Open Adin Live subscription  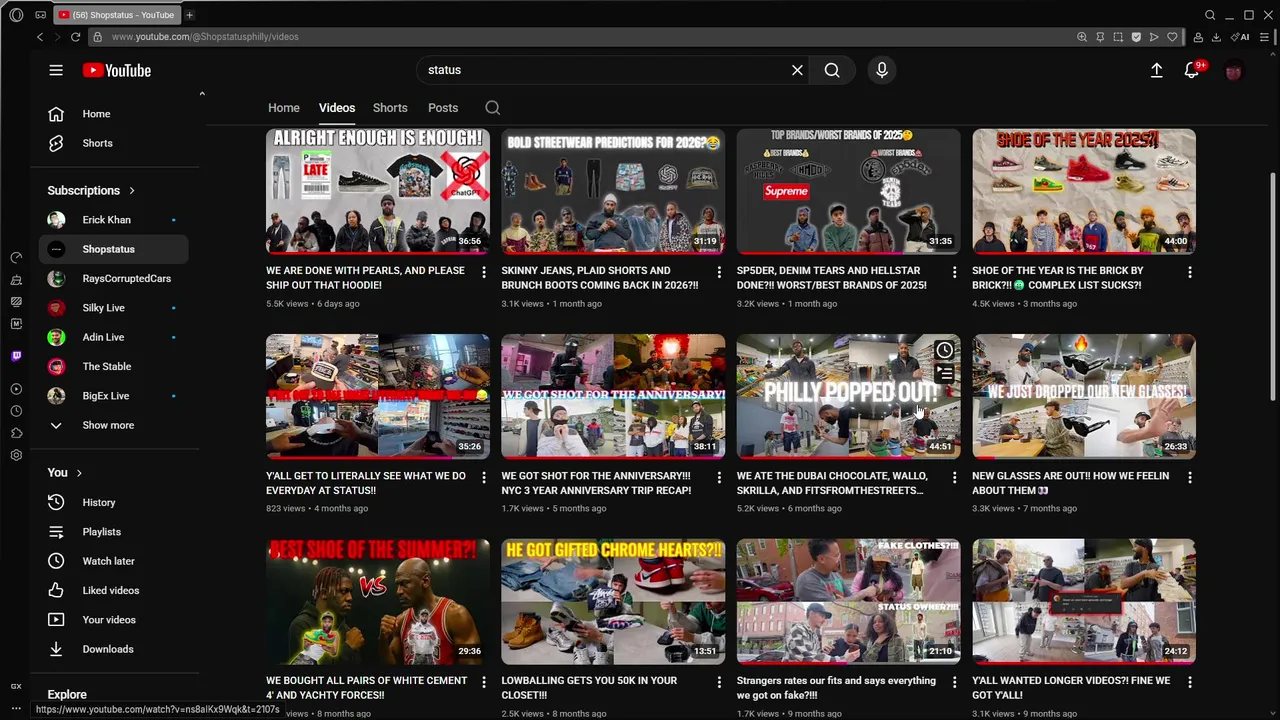point(113,337)
